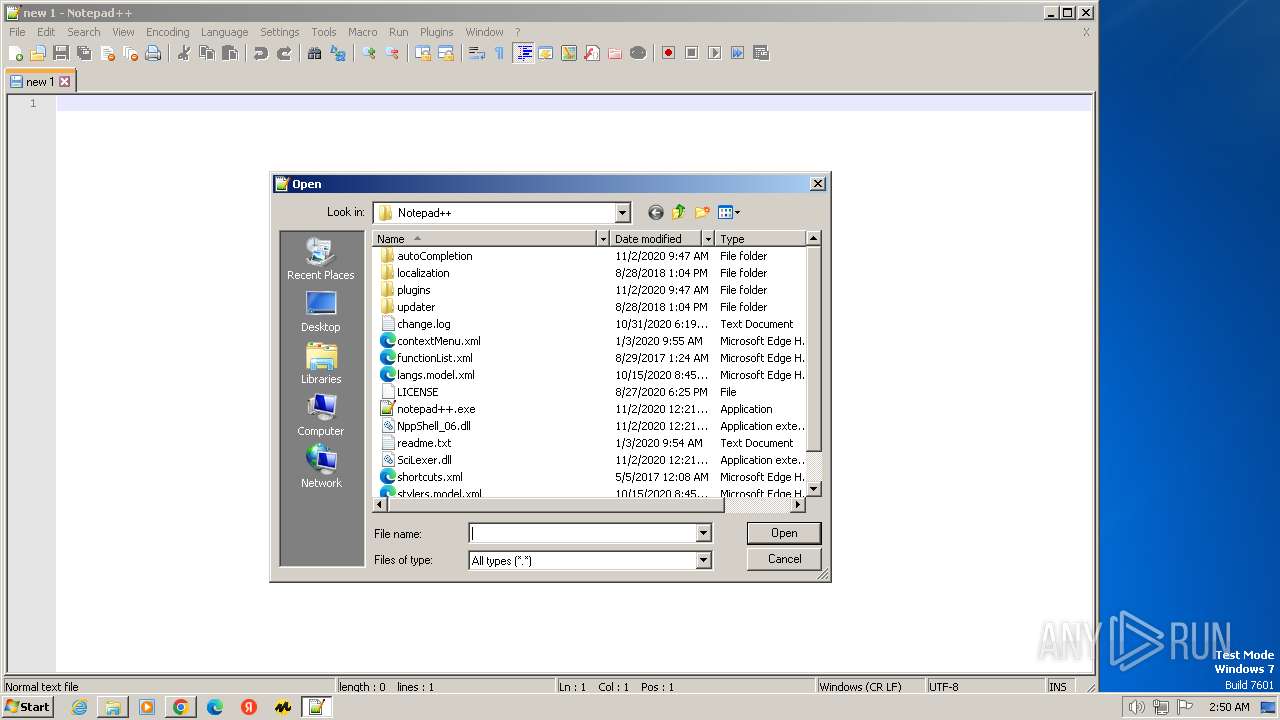Viewport: 1280px width, 720px height.
Task: Click the Paste toolbar icon
Action: (229, 53)
